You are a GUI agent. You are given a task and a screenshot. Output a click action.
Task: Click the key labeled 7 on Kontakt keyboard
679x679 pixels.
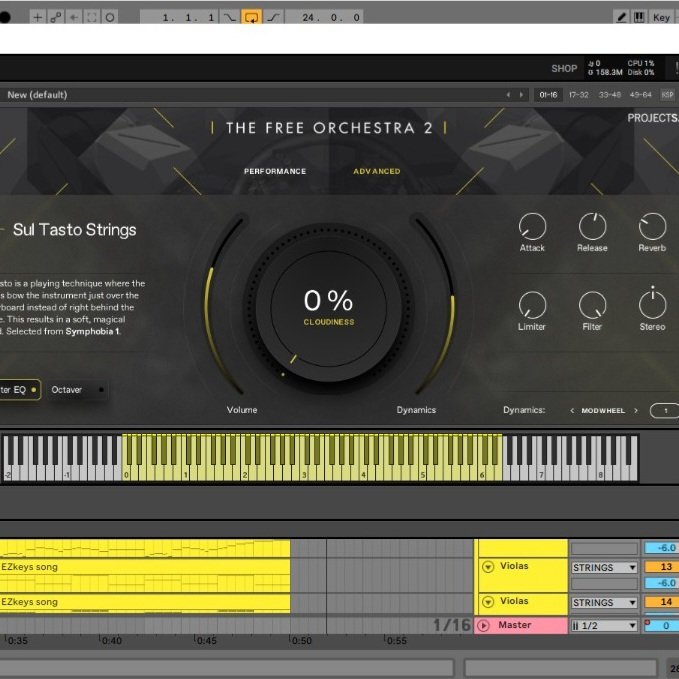coord(541,475)
